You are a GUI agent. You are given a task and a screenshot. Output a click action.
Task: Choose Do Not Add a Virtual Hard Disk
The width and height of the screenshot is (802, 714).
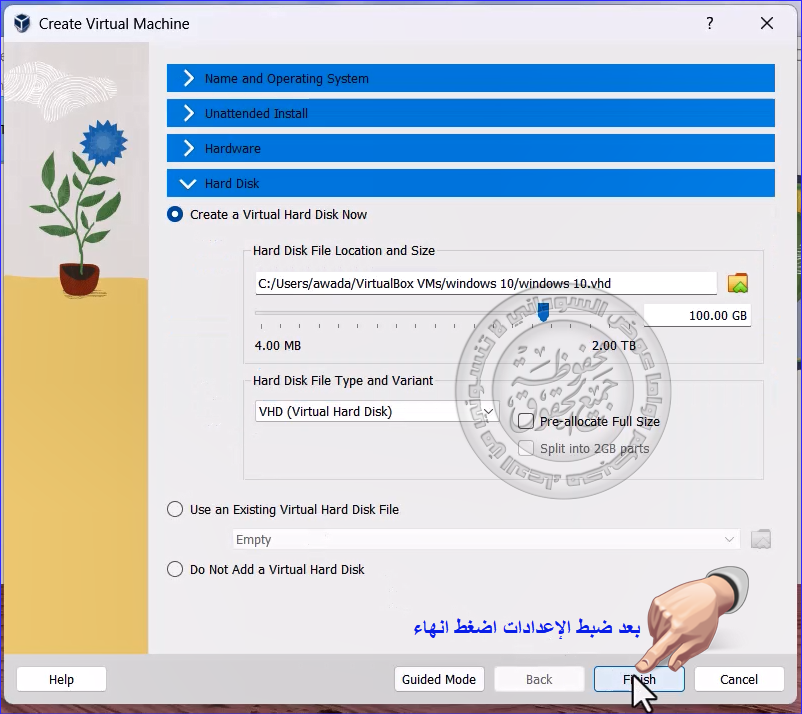tap(176, 569)
